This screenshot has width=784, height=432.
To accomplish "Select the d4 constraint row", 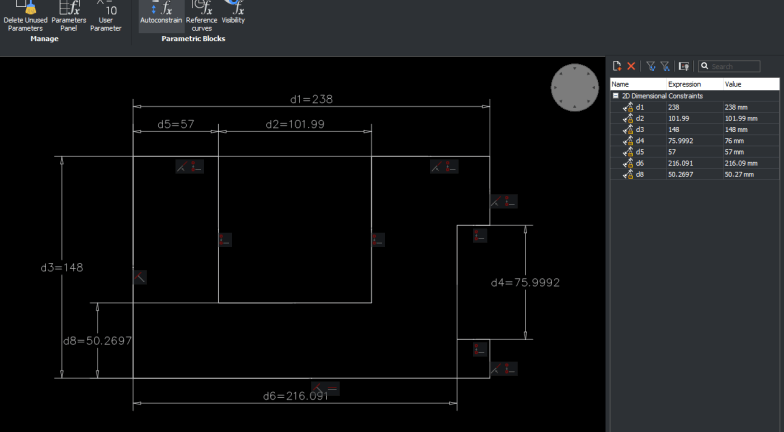I will [x=640, y=140].
